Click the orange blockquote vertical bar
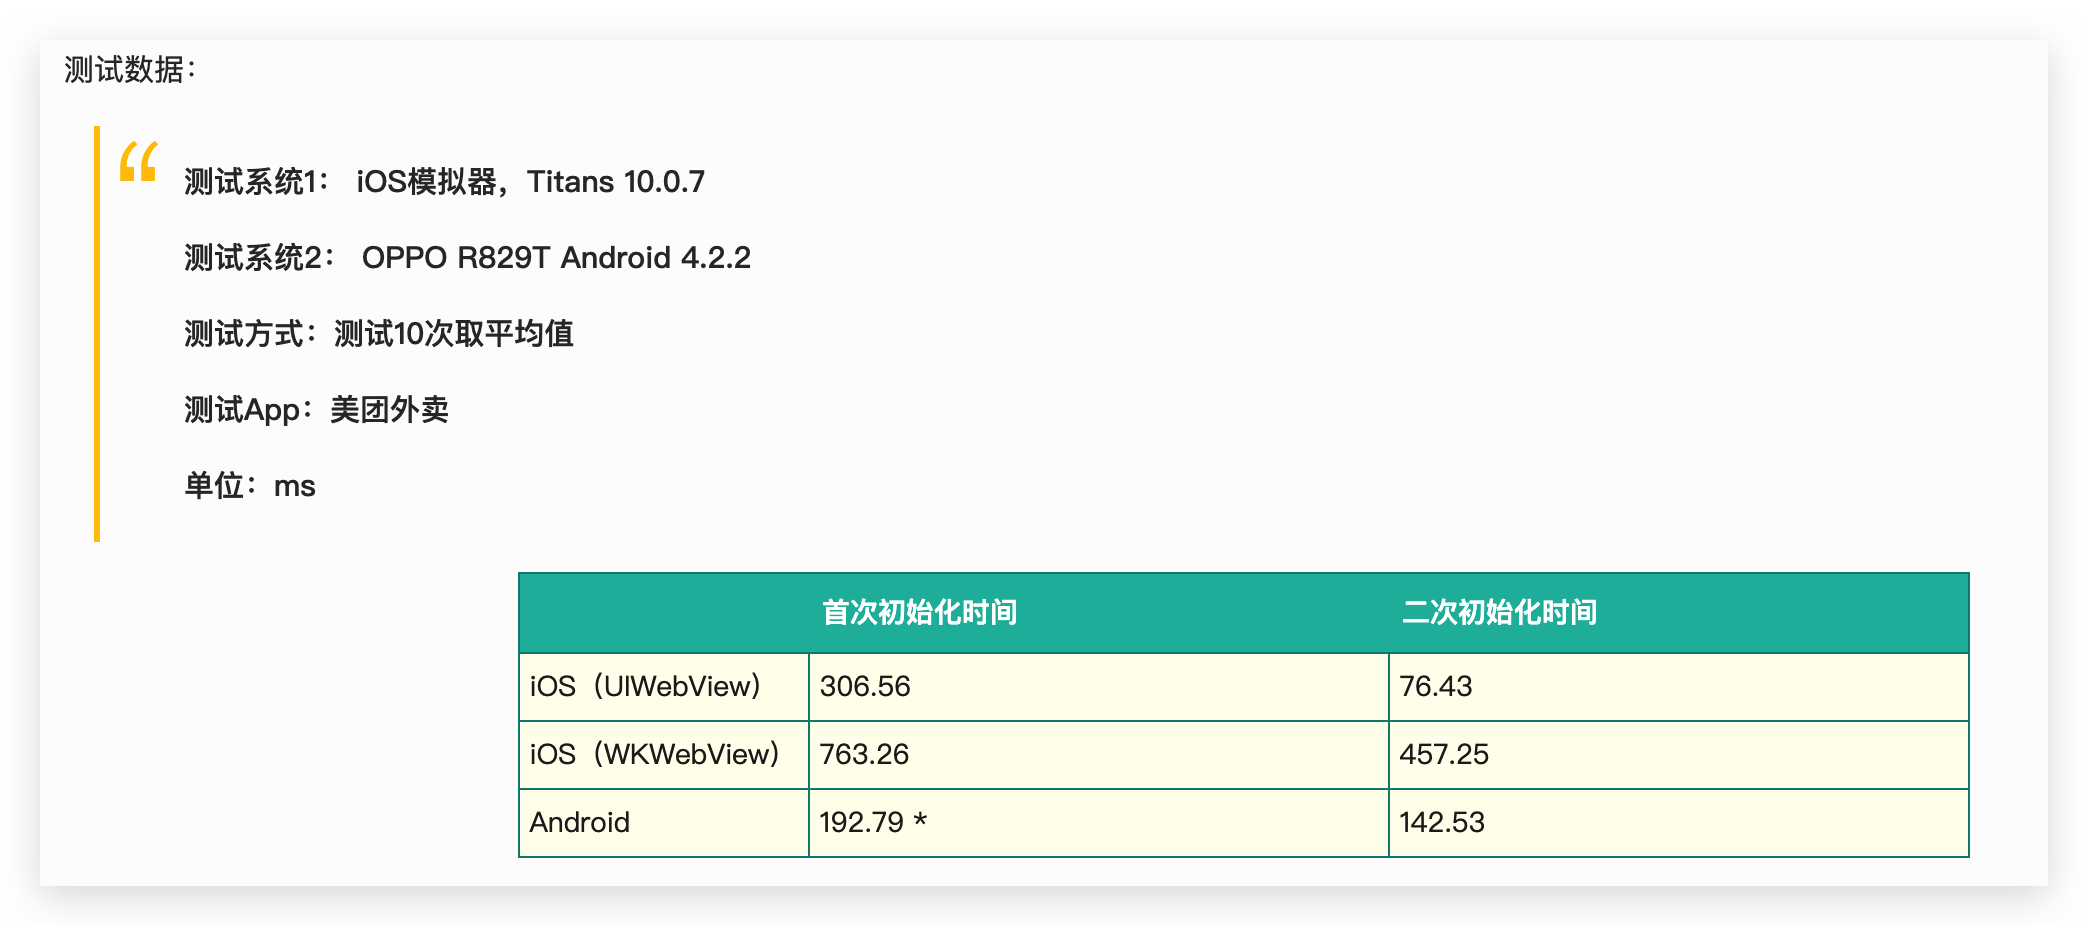This screenshot has height=926, width=2088. point(97,334)
